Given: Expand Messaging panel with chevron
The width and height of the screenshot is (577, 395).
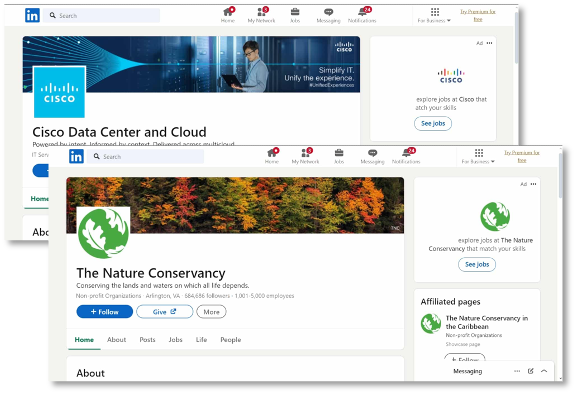Looking at the screenshot, I should coord(544,371).
